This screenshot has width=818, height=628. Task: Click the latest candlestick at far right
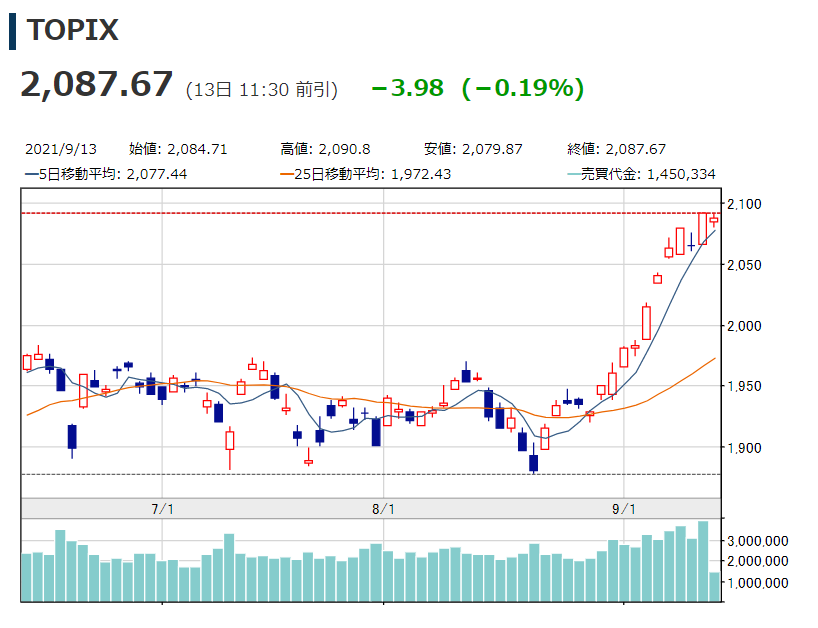coord(714,220)
